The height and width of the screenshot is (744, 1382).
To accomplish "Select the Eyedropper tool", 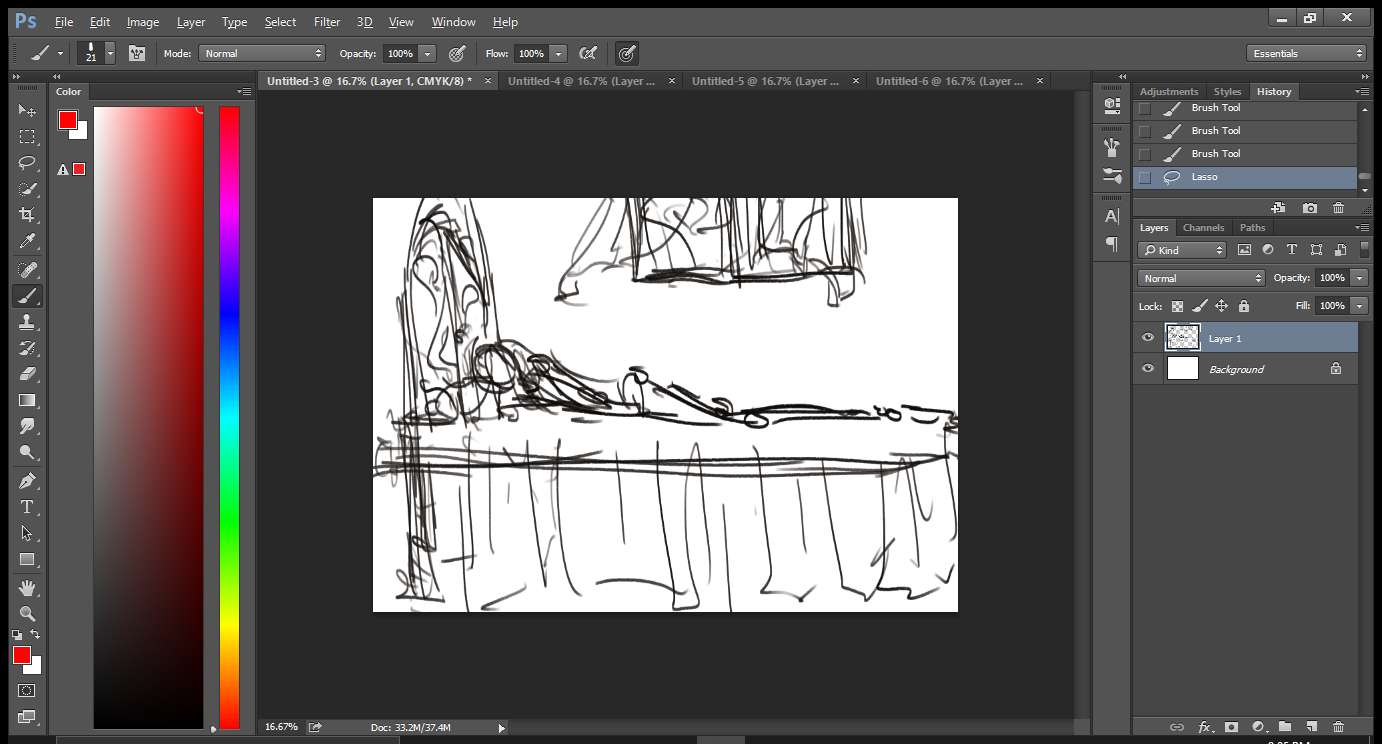I will (x=27, y=241).
